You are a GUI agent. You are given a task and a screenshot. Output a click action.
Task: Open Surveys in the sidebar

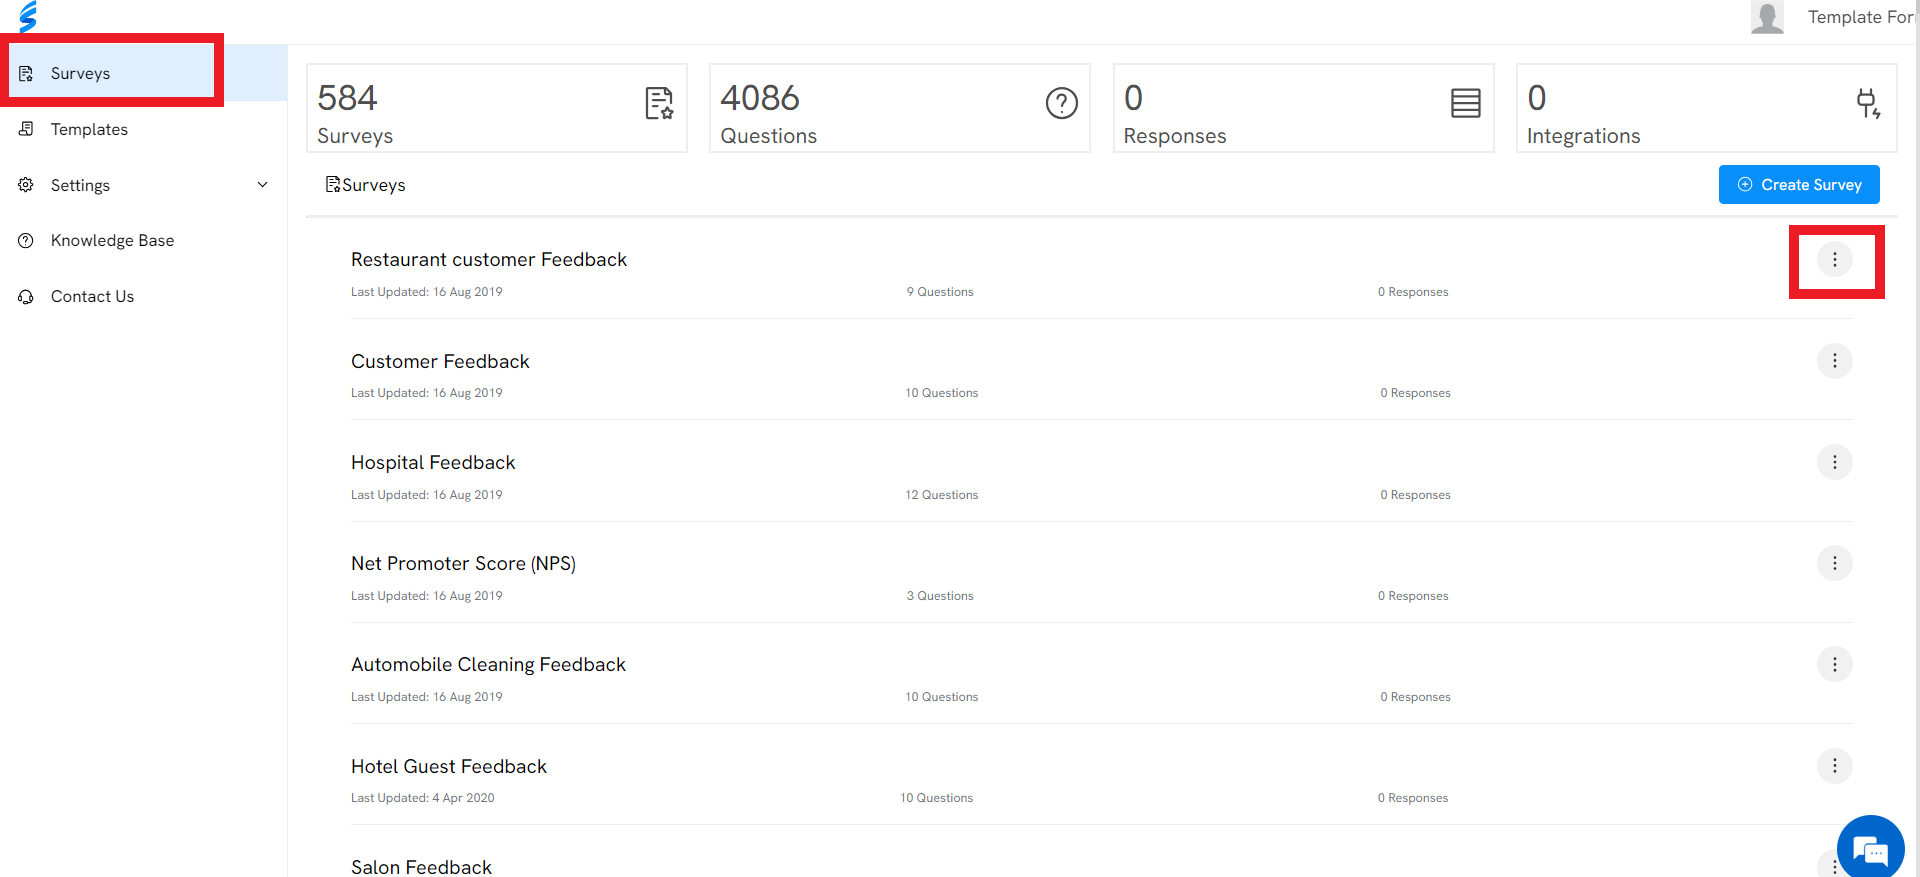coord(143,73)
